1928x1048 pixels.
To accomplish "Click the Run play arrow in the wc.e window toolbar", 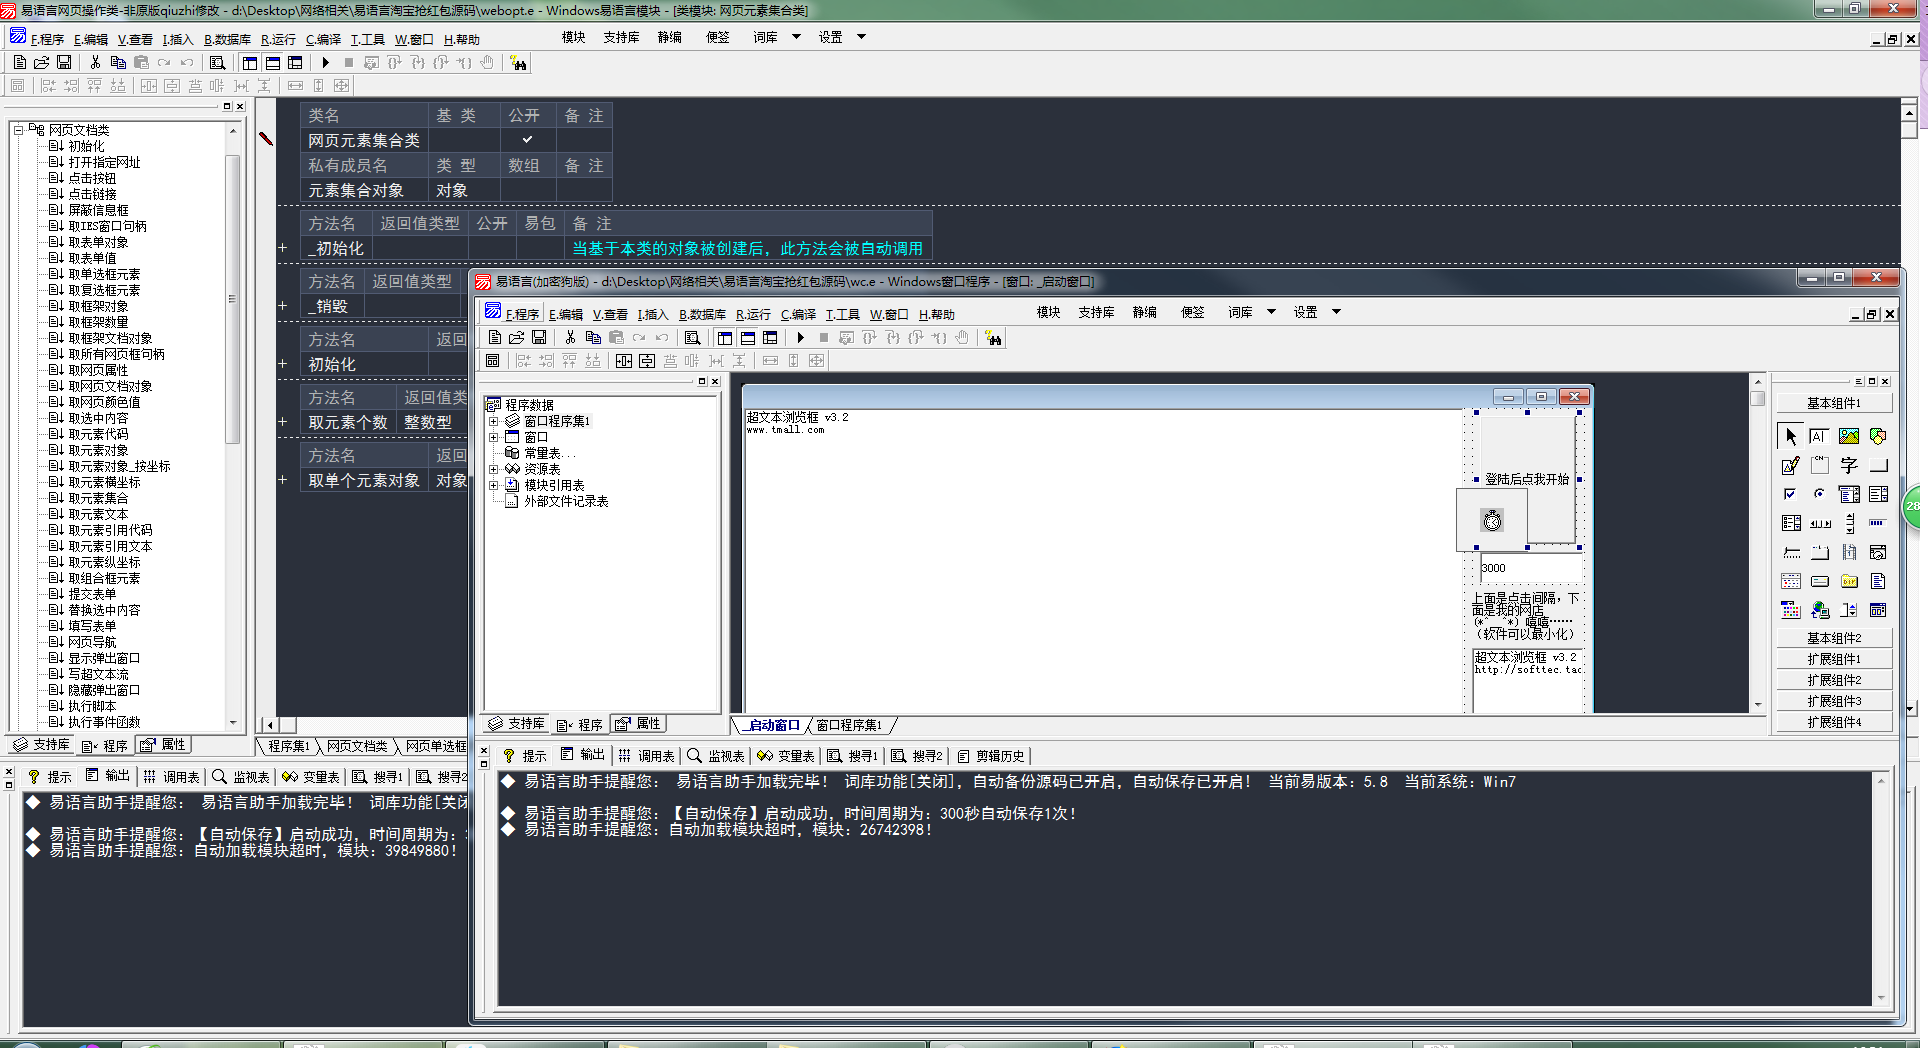I will coord(800,338).
